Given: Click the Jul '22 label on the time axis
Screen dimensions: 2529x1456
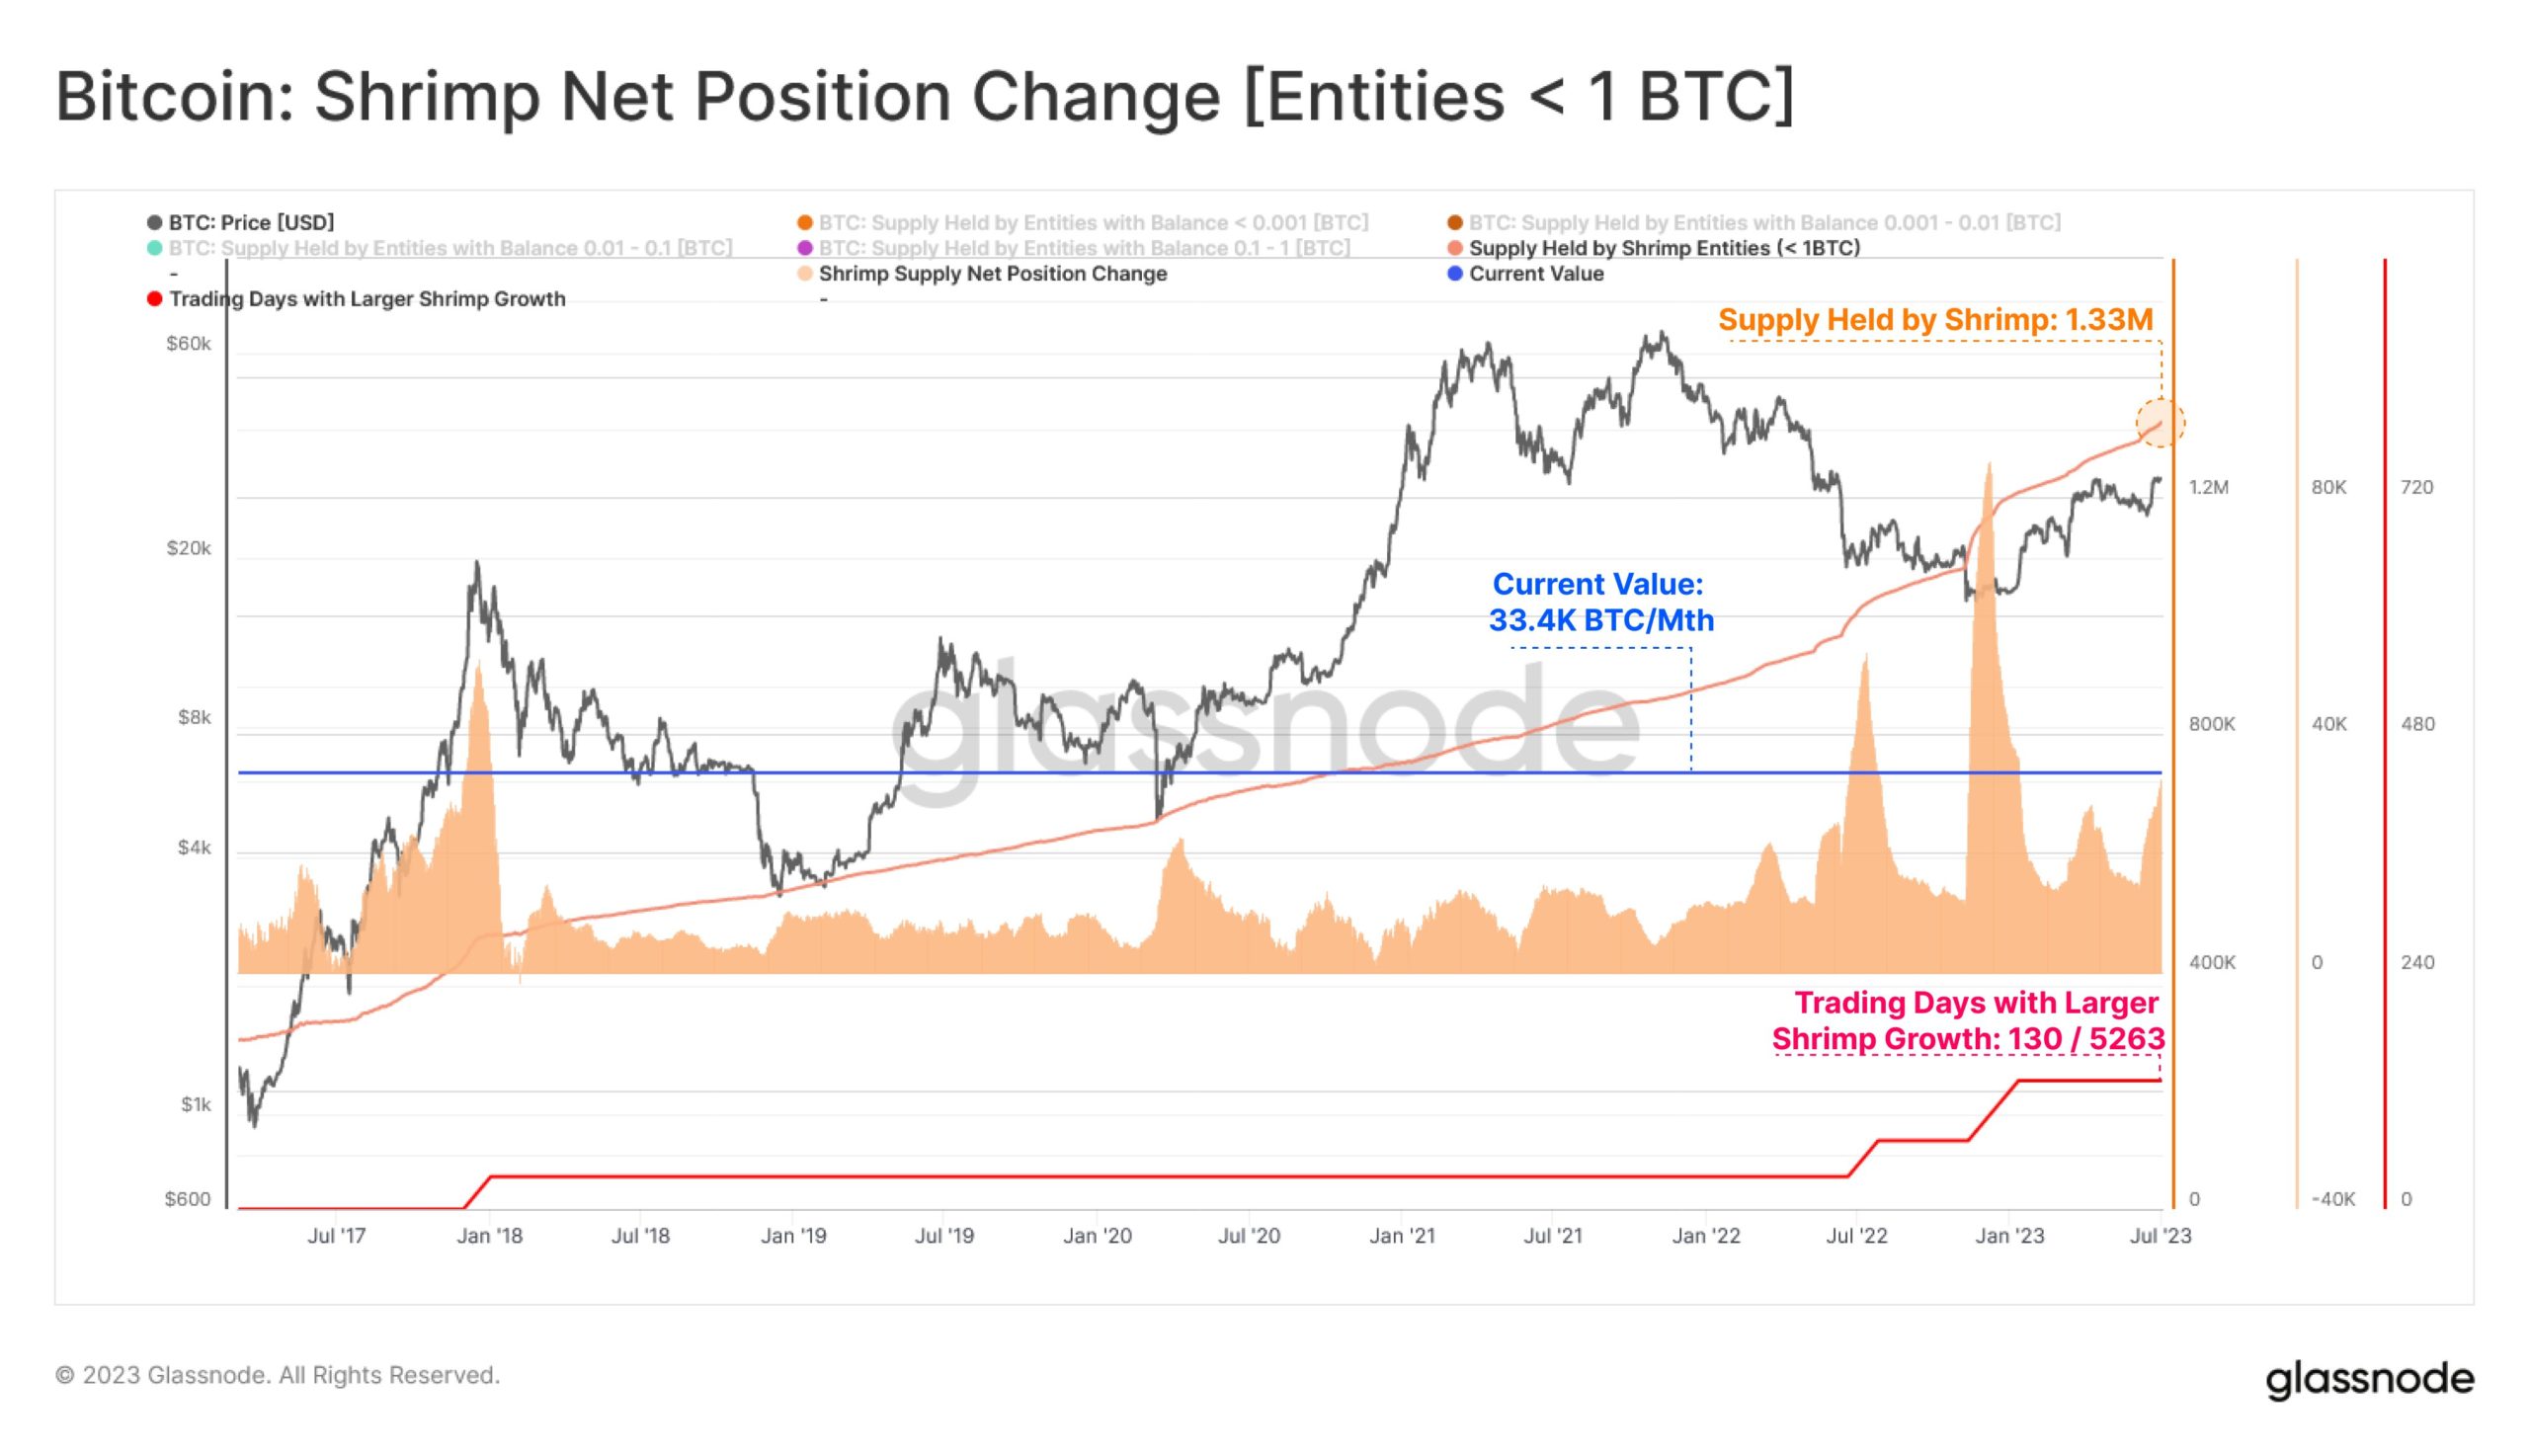Looking at the screenshot, I should (x=1856, y=1236).
